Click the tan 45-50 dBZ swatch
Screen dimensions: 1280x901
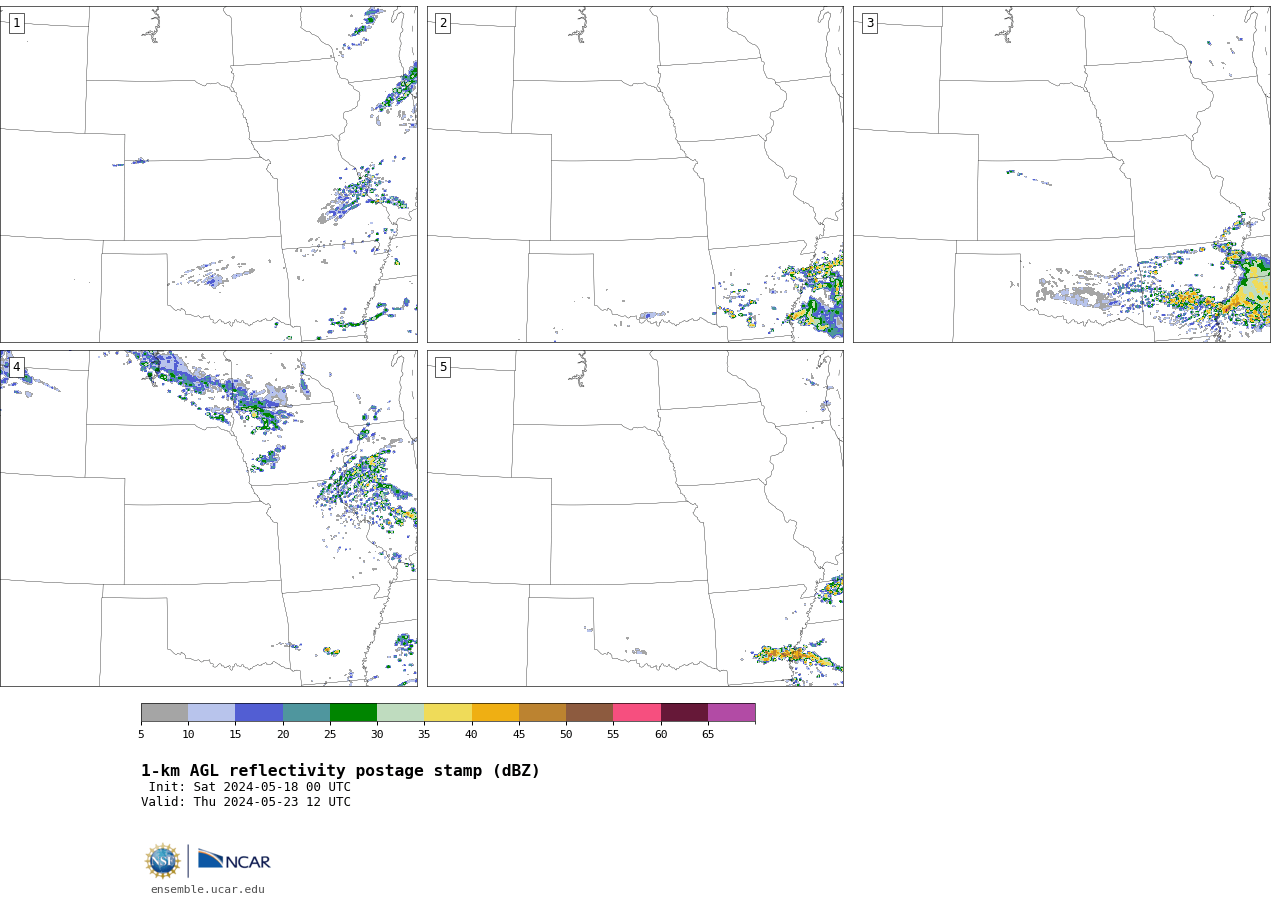click(542, 712)
